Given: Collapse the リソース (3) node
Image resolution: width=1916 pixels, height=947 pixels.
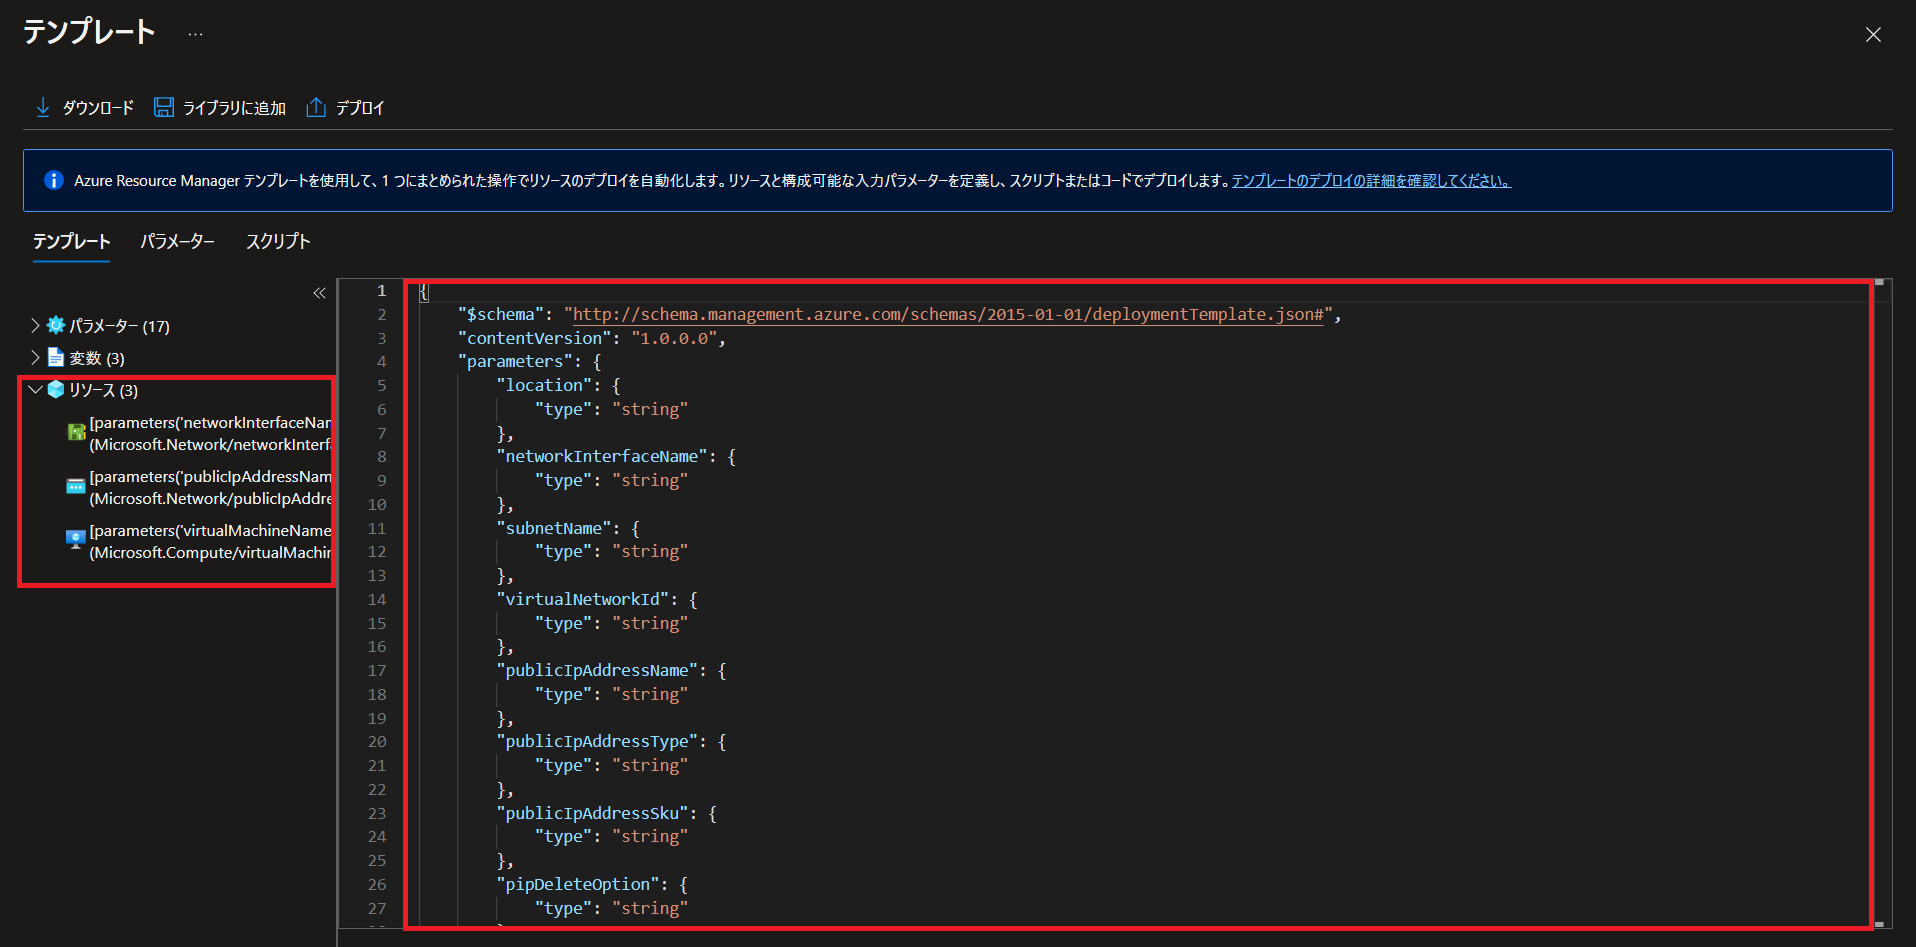Looking at the screenshot, I should 35,389.
